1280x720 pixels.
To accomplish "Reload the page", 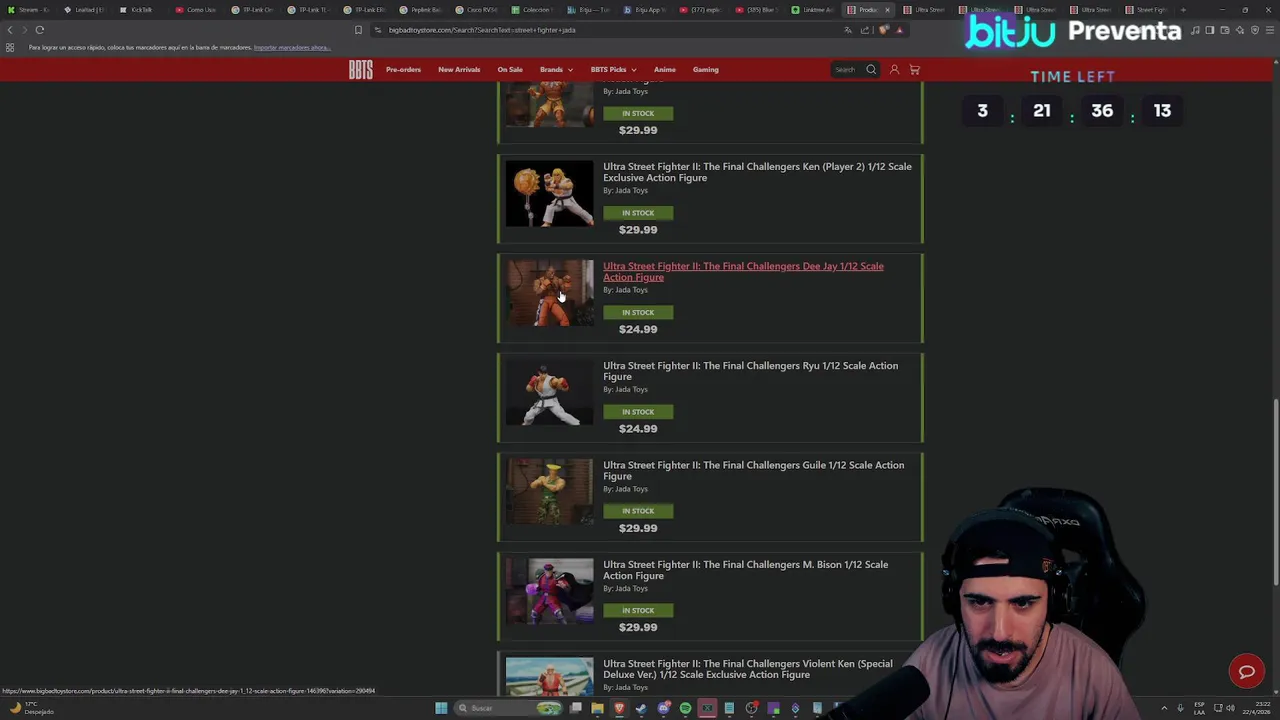I will 40,30.
